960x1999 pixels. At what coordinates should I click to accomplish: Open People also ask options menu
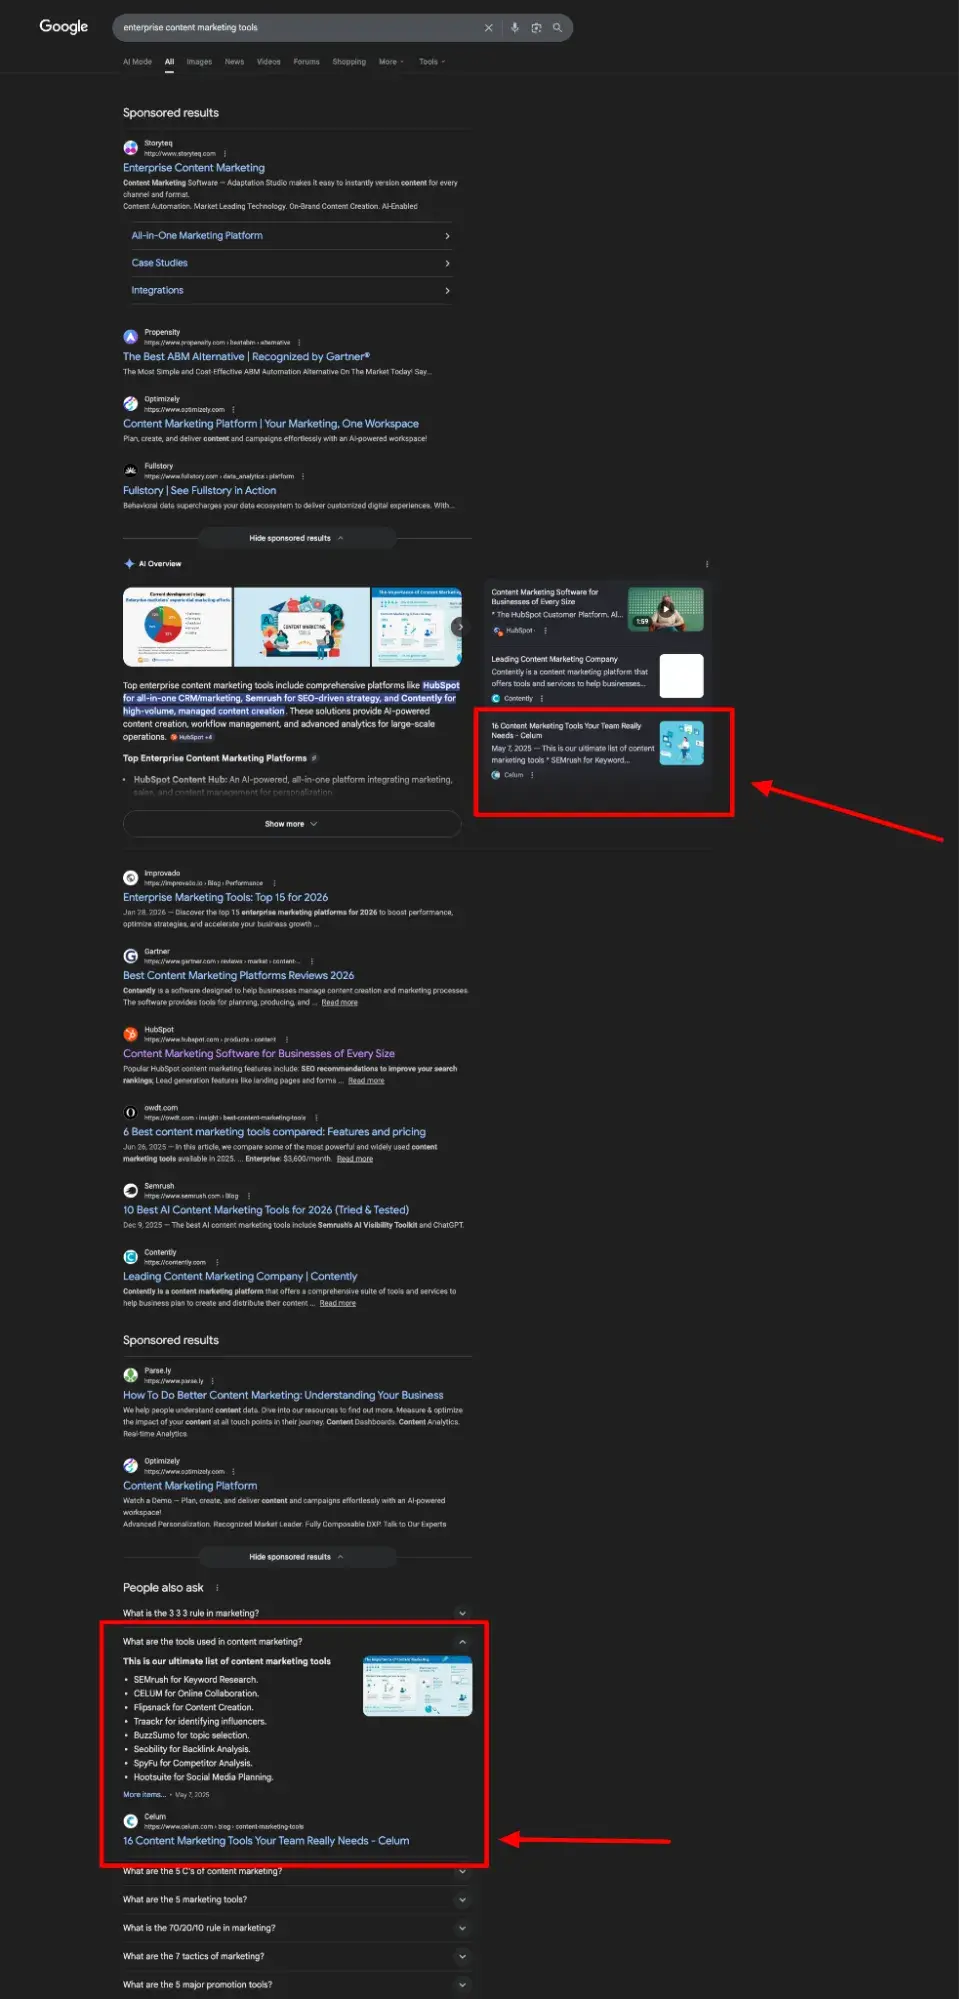tap(217, 1588)
